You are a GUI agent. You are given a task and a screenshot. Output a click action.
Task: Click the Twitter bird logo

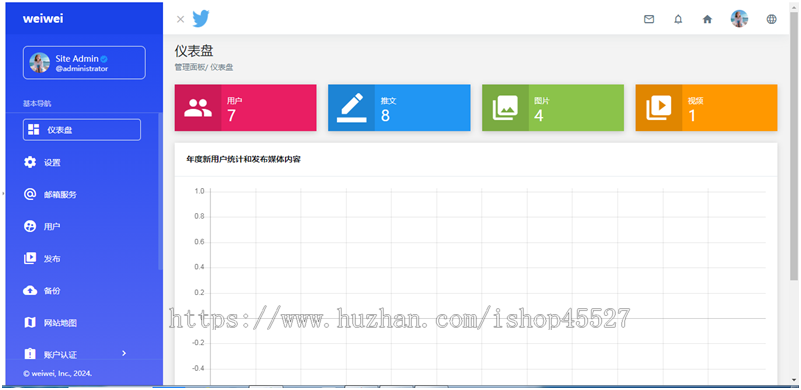[201, 19]
